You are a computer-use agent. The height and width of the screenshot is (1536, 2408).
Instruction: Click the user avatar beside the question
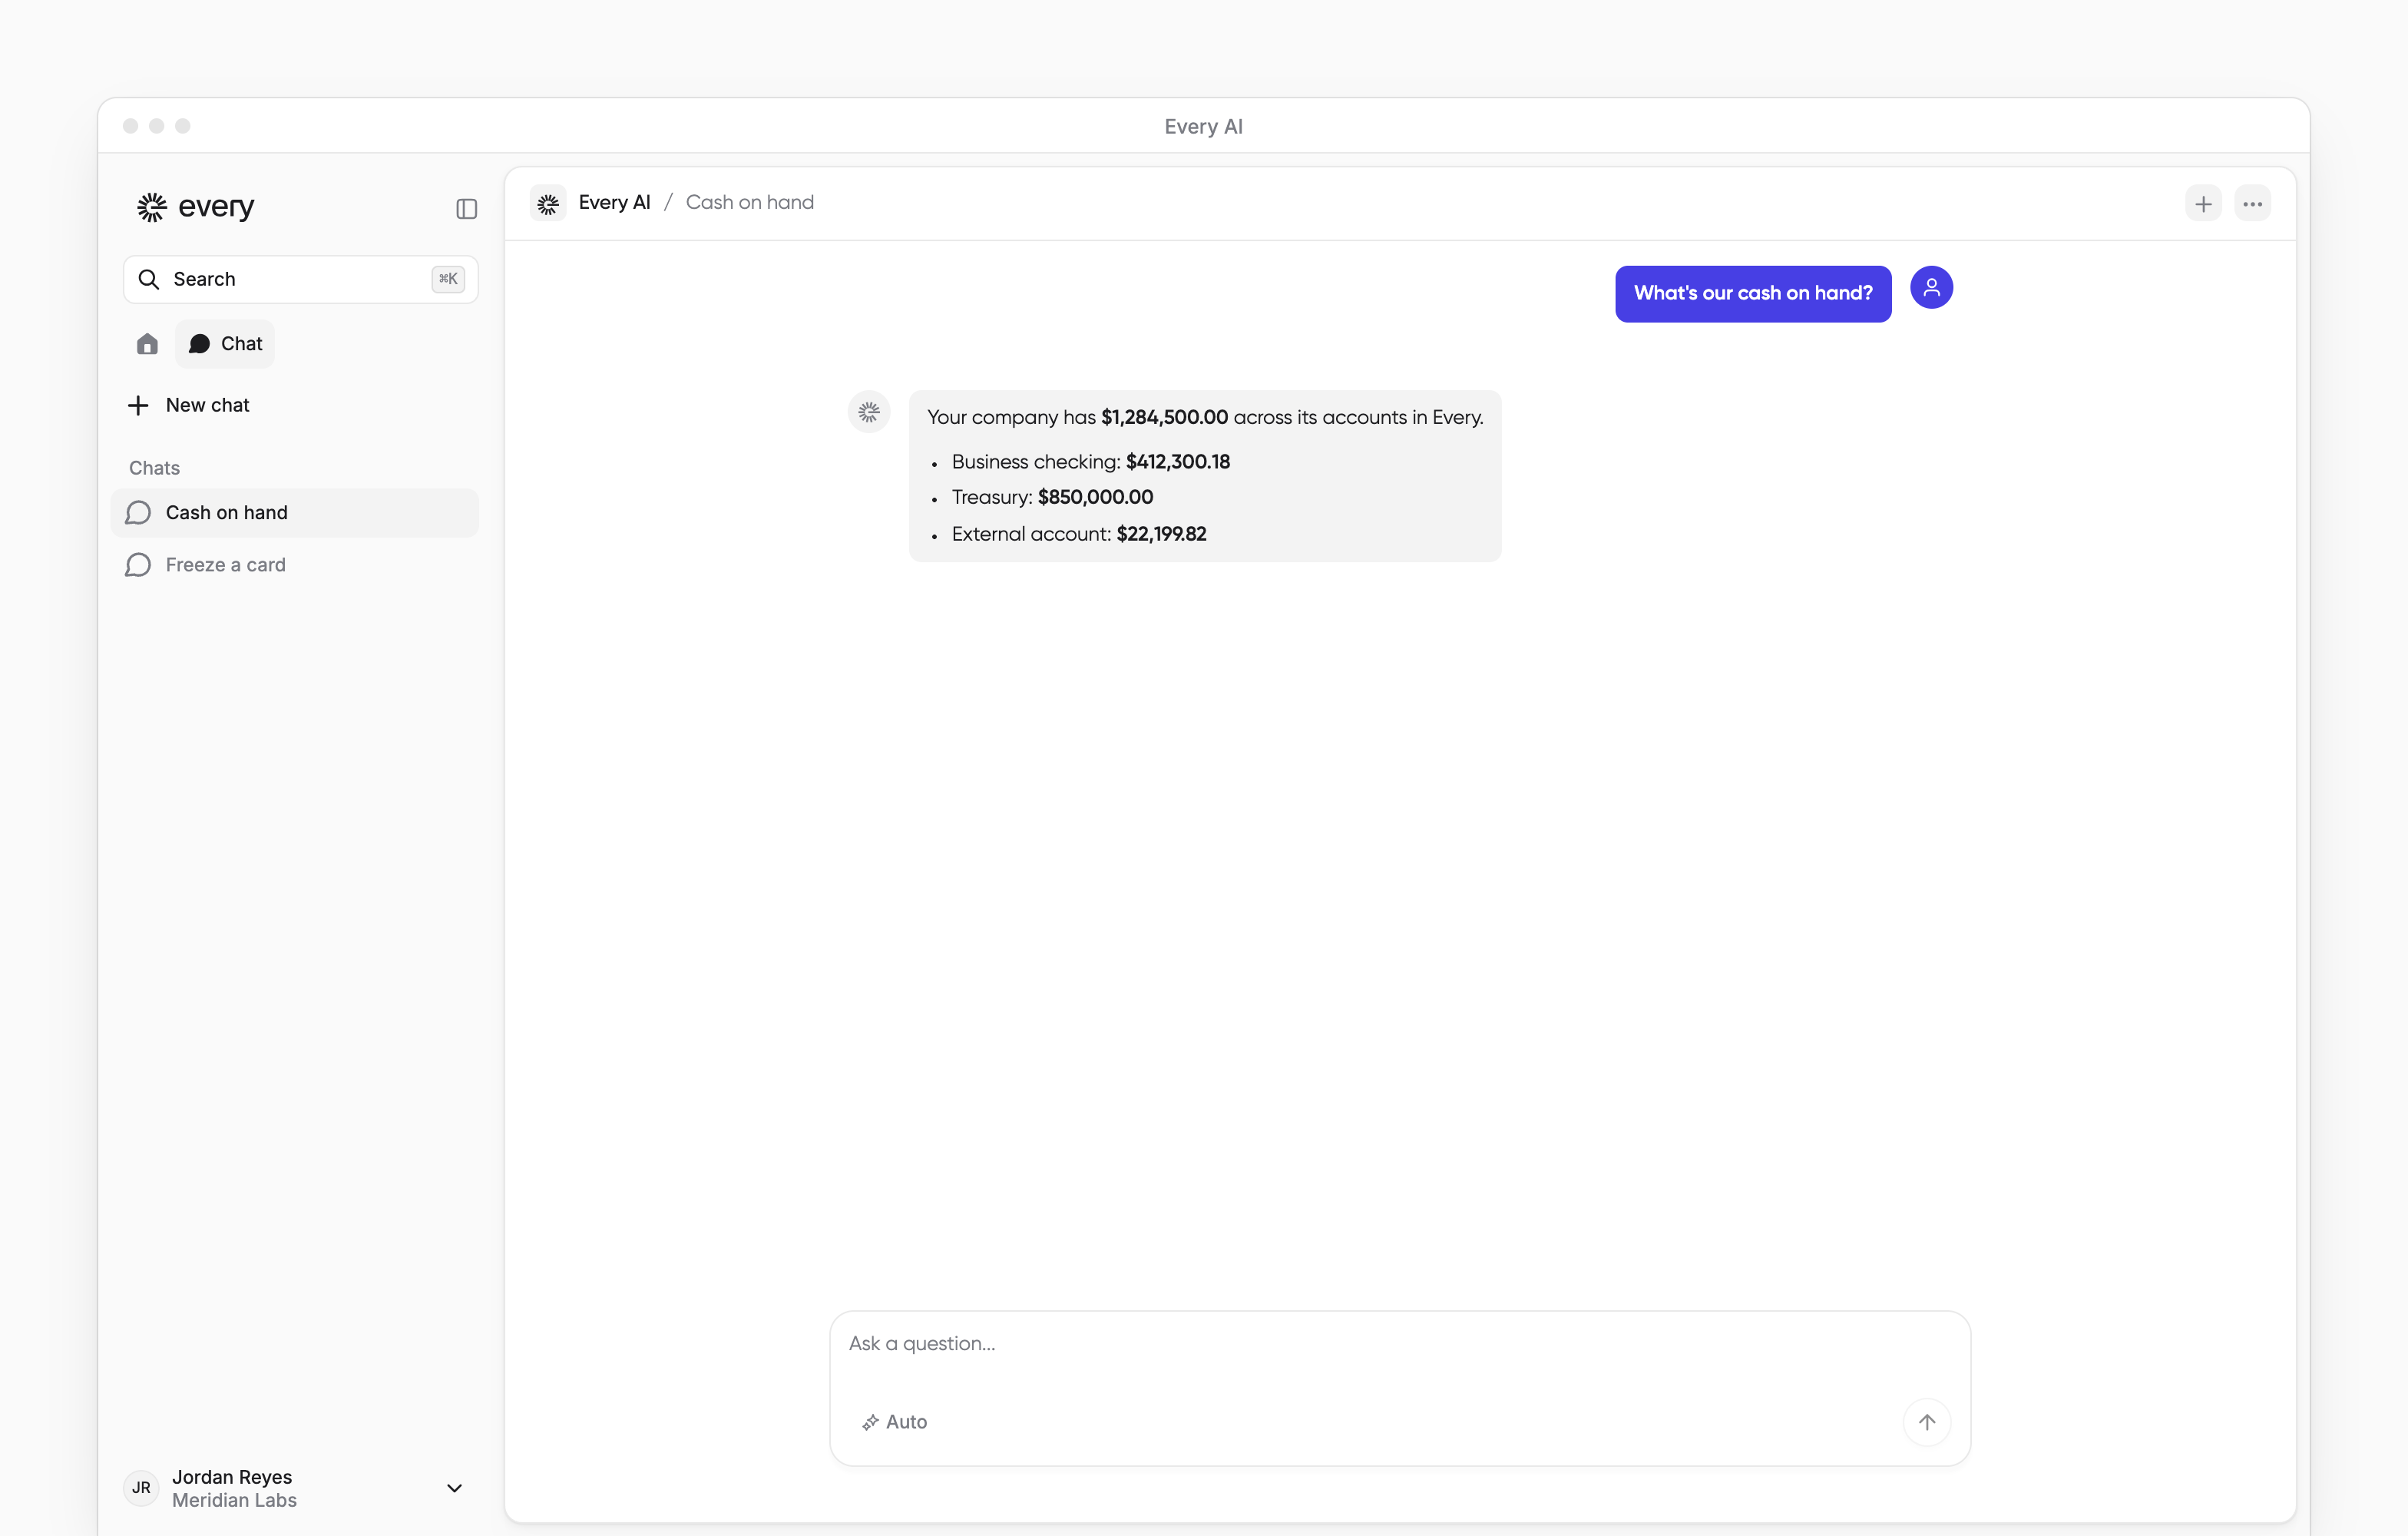point(1931,288)
